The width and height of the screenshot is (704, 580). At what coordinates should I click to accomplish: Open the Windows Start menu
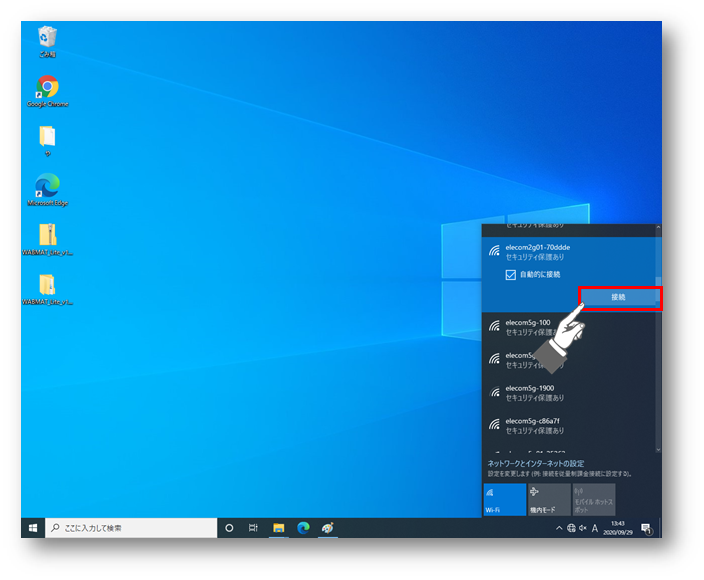tap(33, 528)
